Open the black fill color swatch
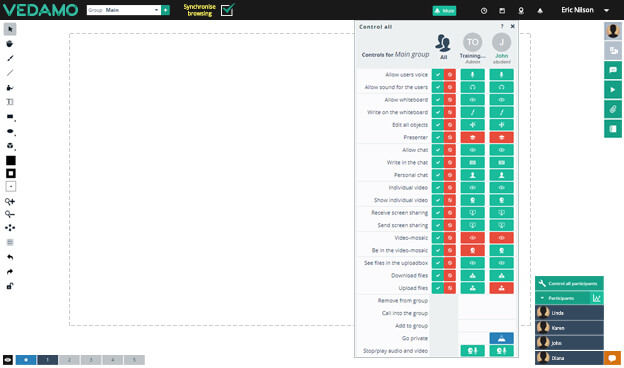The height and width of the screenshot is (368, 624). tap(11, 160)
